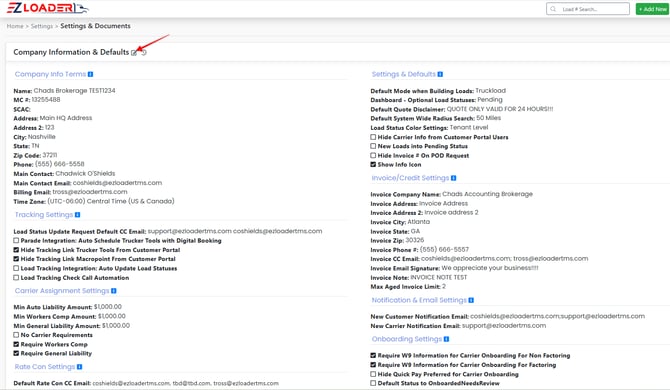Click Load Status Color Settings value Tenant Level
The width and height of the screenshot is (670, 390).
point(469,127)
